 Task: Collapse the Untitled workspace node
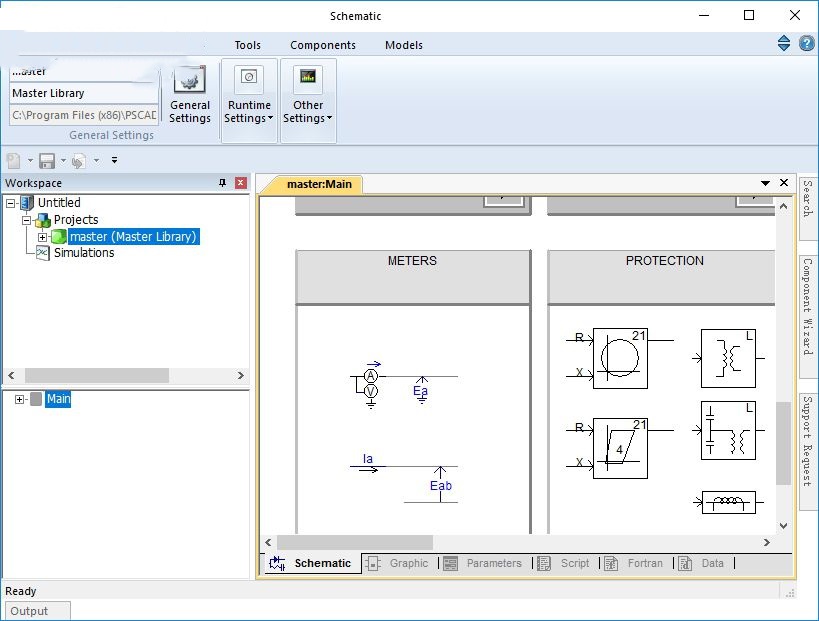click(x=10, y=203)
